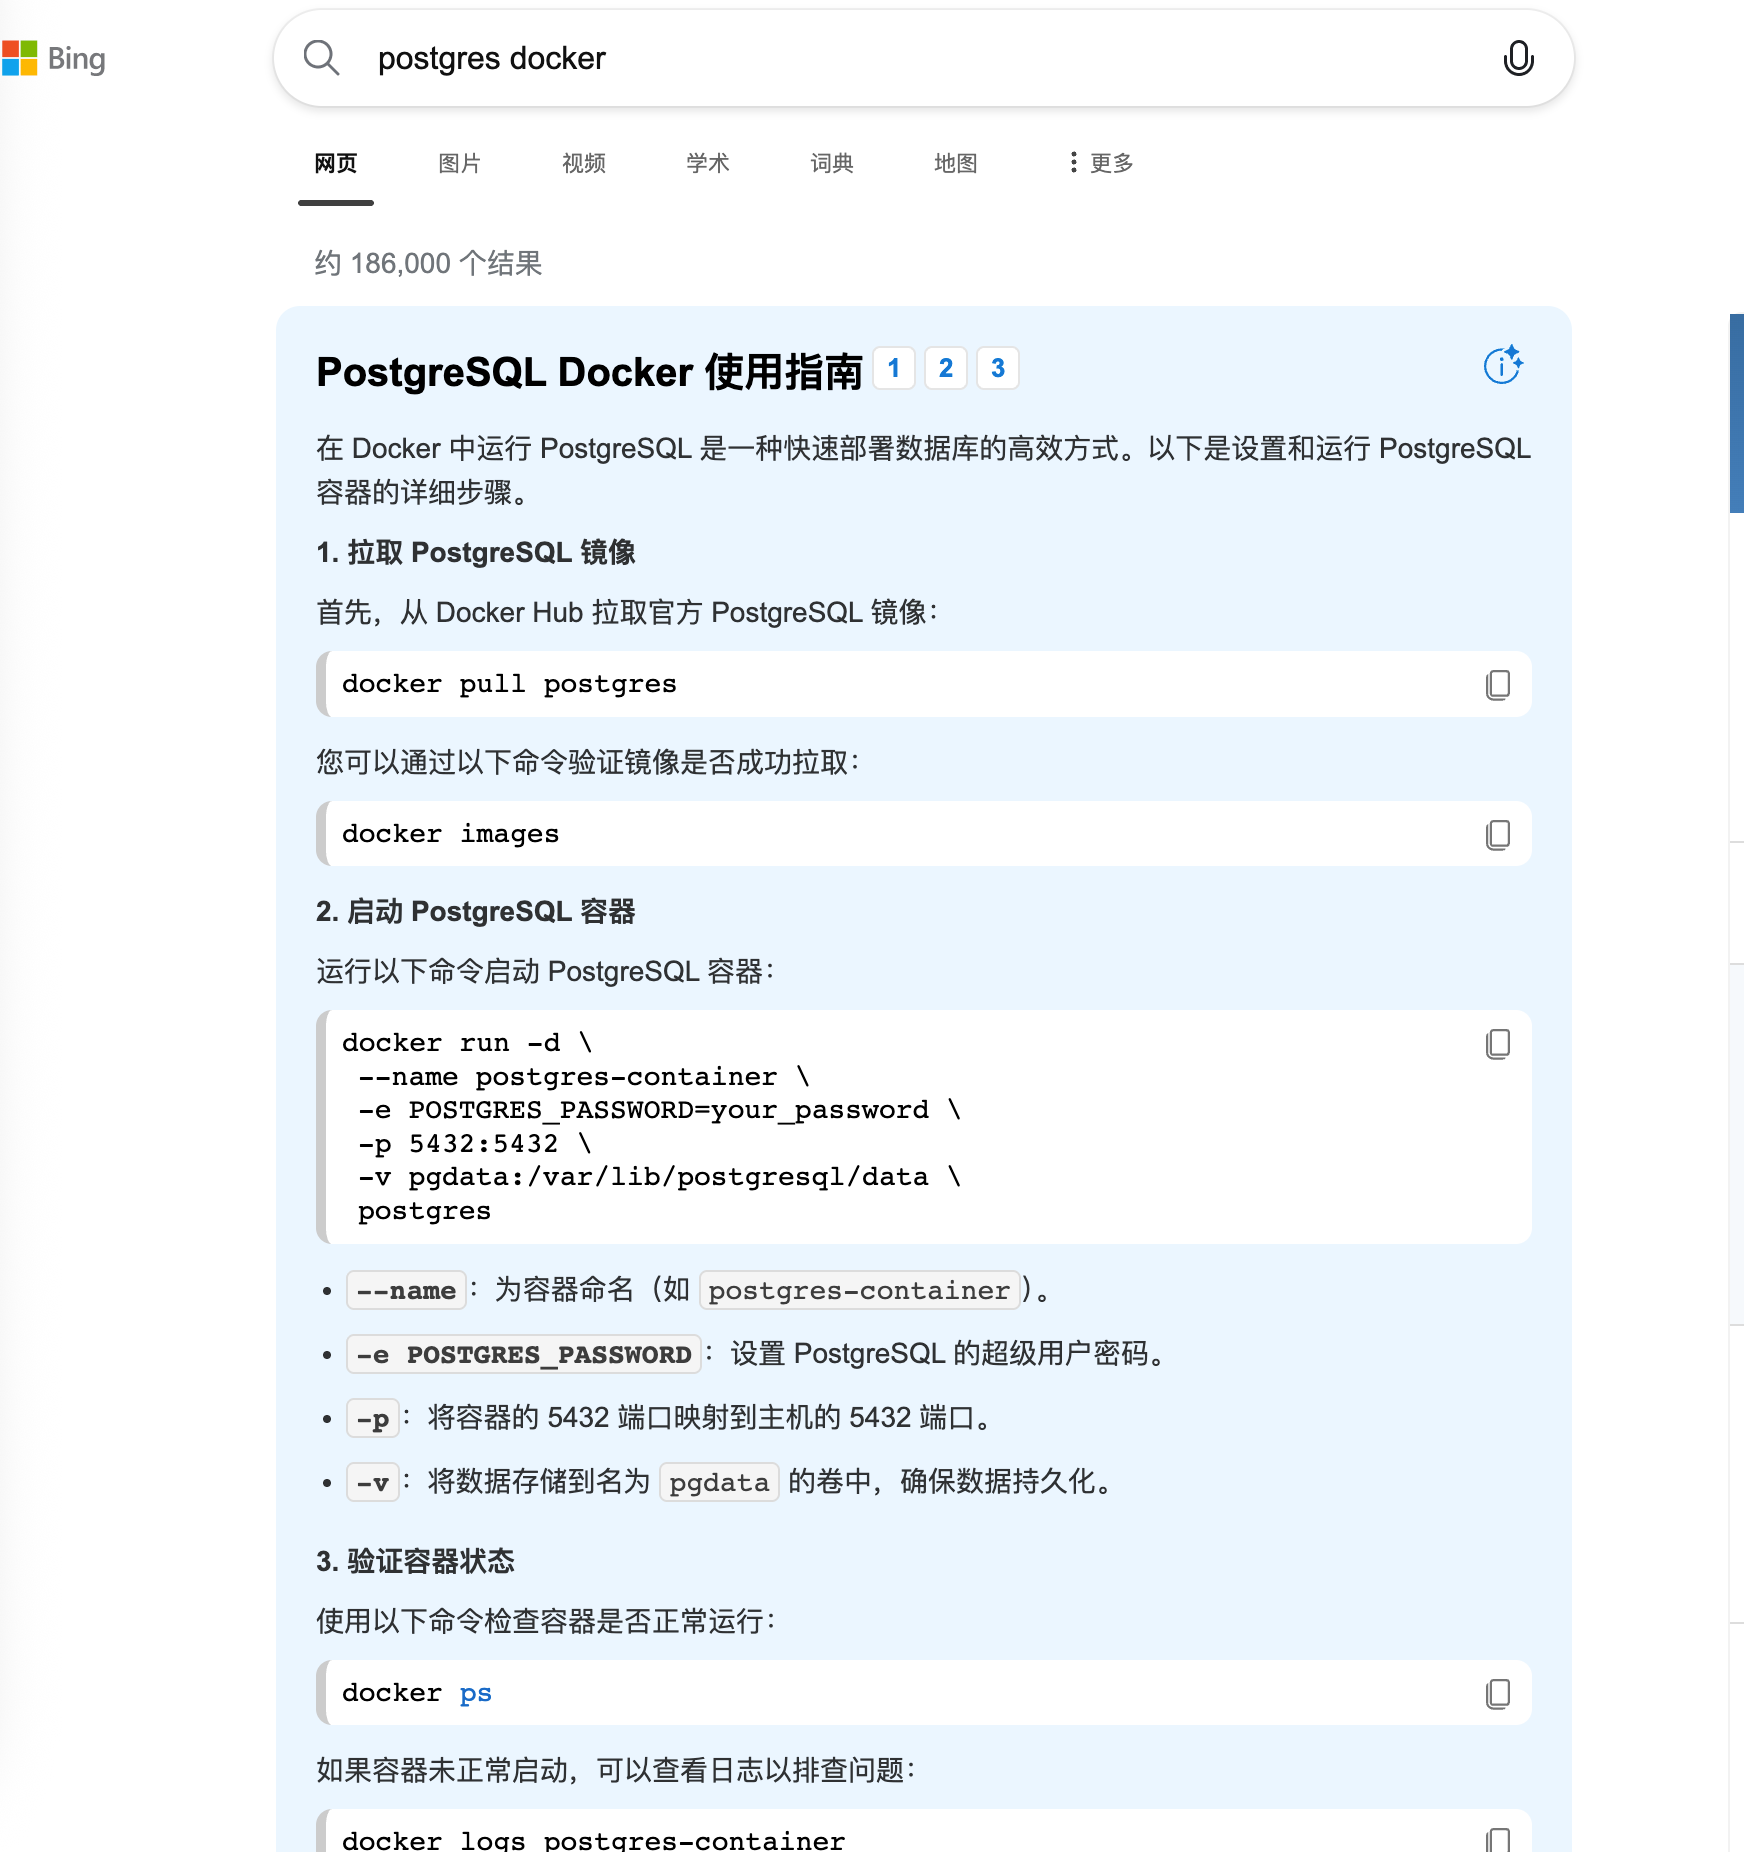
Task: Click the 'docker pull postgres' code text
Action: click(x=509, y=684)
